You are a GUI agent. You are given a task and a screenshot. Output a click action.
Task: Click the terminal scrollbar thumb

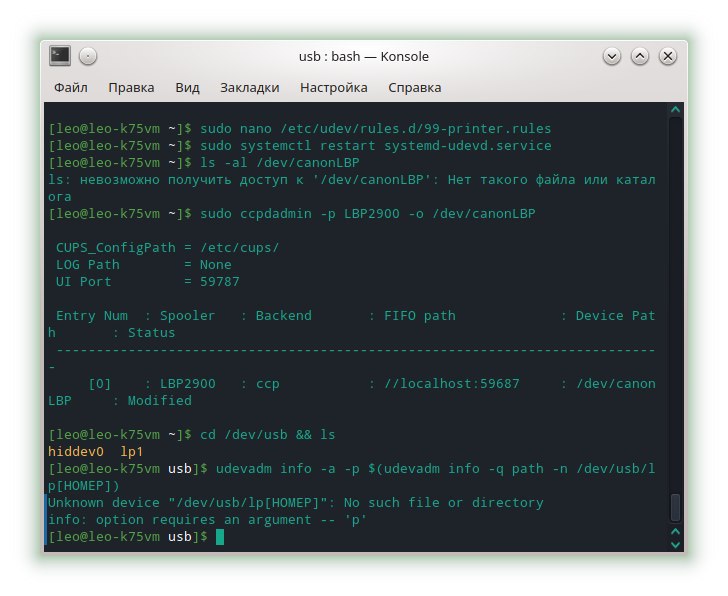[676, 507]
